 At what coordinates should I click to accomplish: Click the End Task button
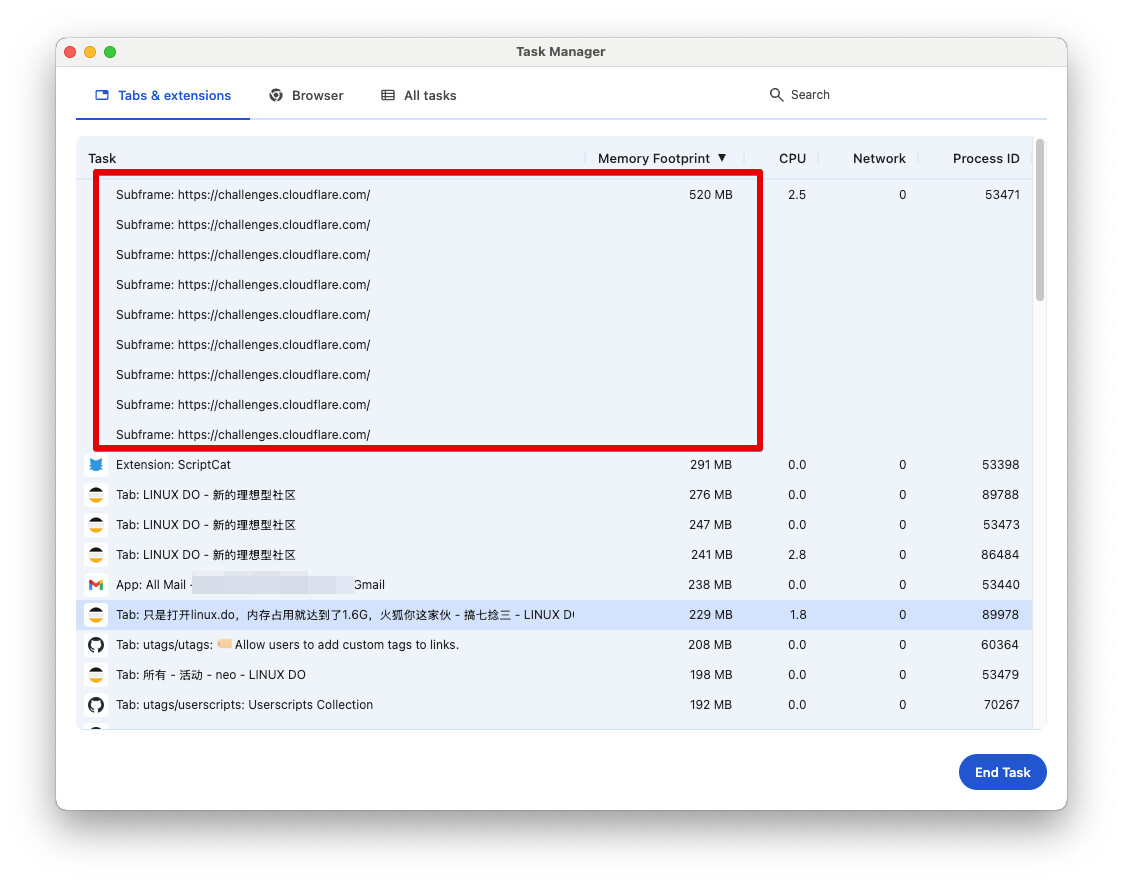click(1002, 772)
